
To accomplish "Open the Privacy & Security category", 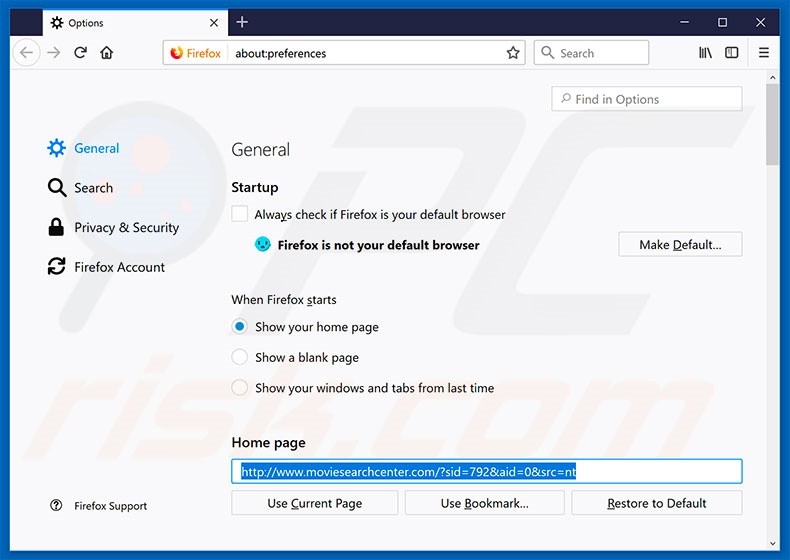I will pyautogui.click(x=113, y=227).
